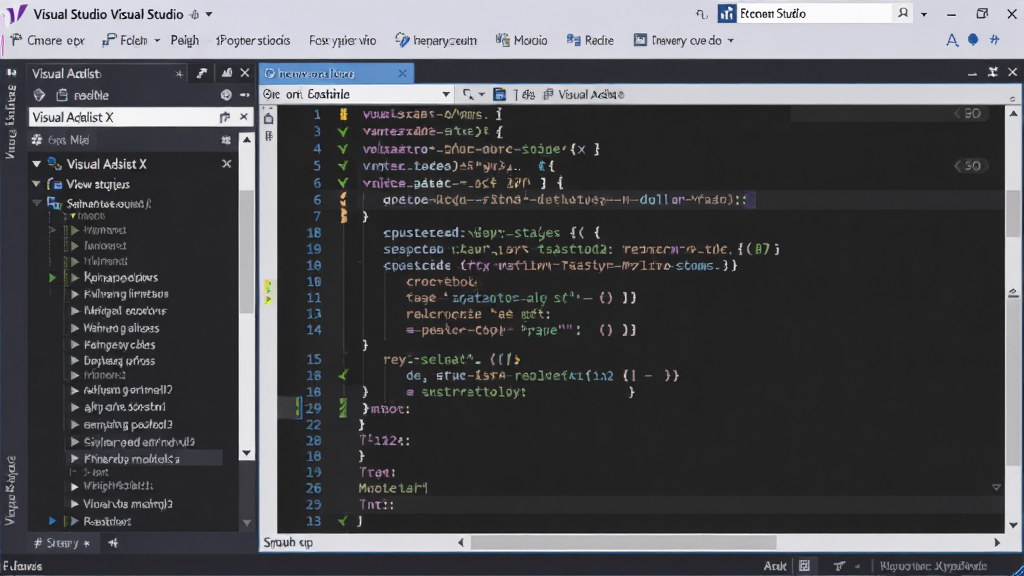Screen dimensions: 1024x576
Task: Click the editor horizontal scrollbar thumb
Action: (x=623, y=543)
